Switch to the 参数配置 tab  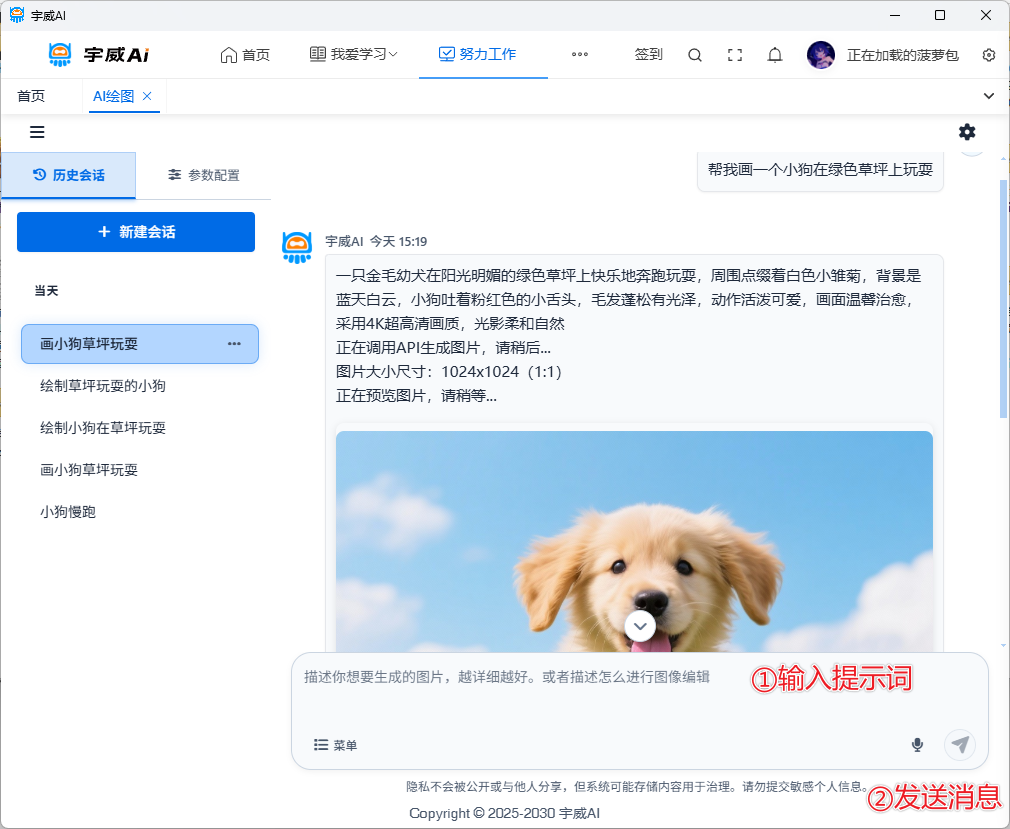(204, 175)
